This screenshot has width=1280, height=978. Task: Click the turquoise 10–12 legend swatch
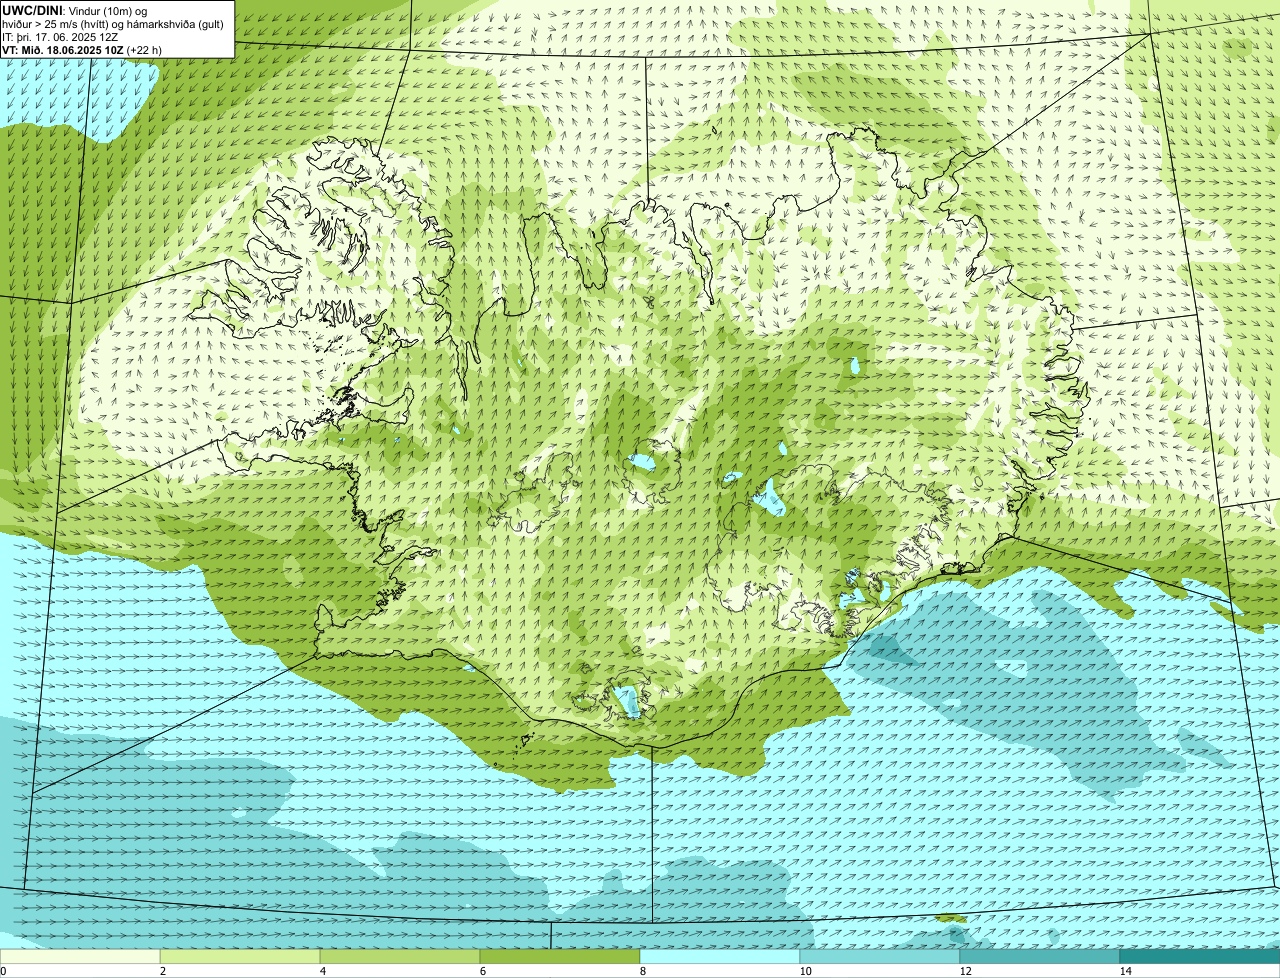click(x=880, y=956)
